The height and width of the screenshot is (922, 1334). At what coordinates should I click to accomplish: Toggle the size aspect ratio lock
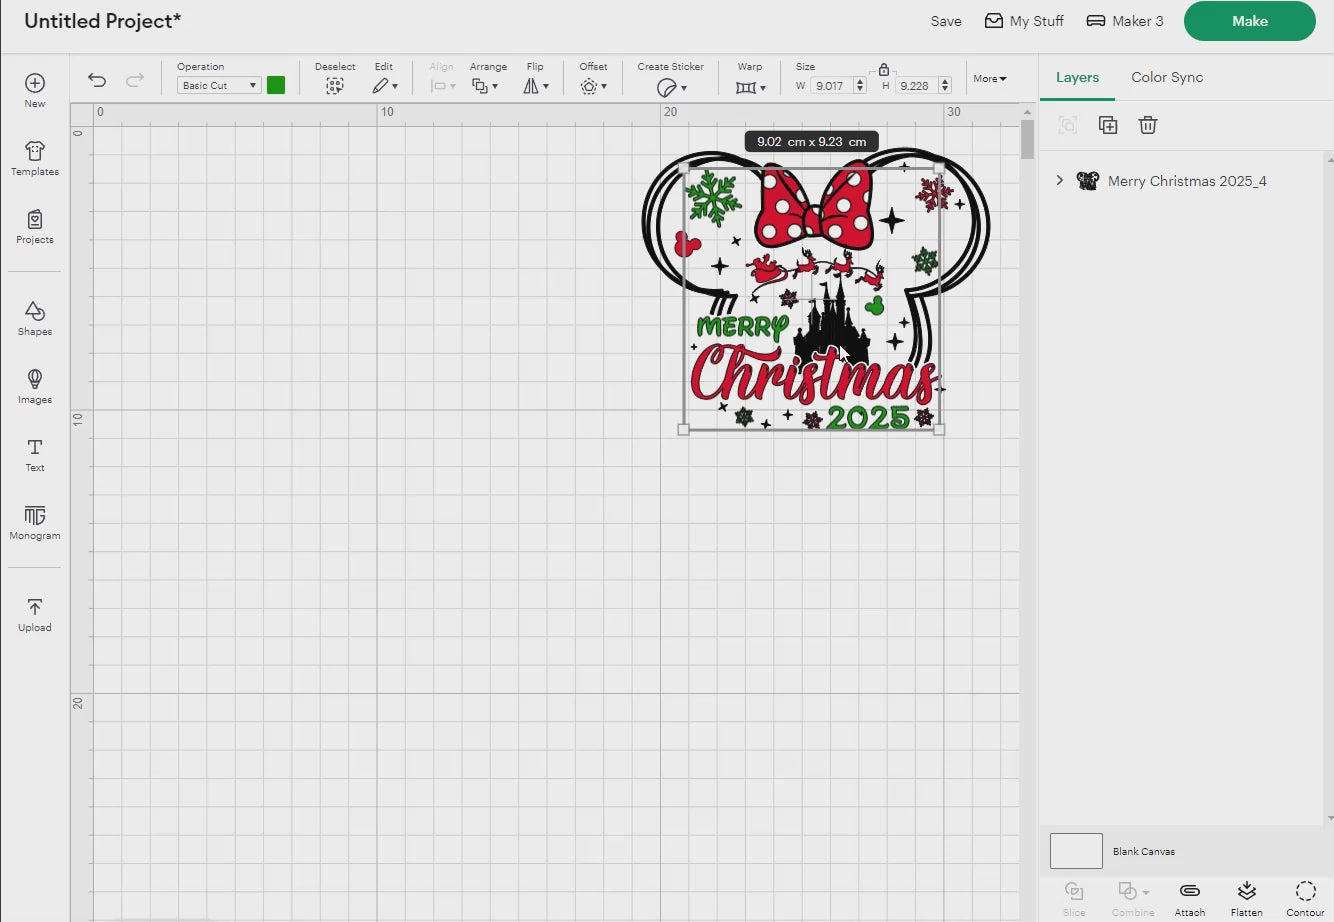(x=884, y=70)
